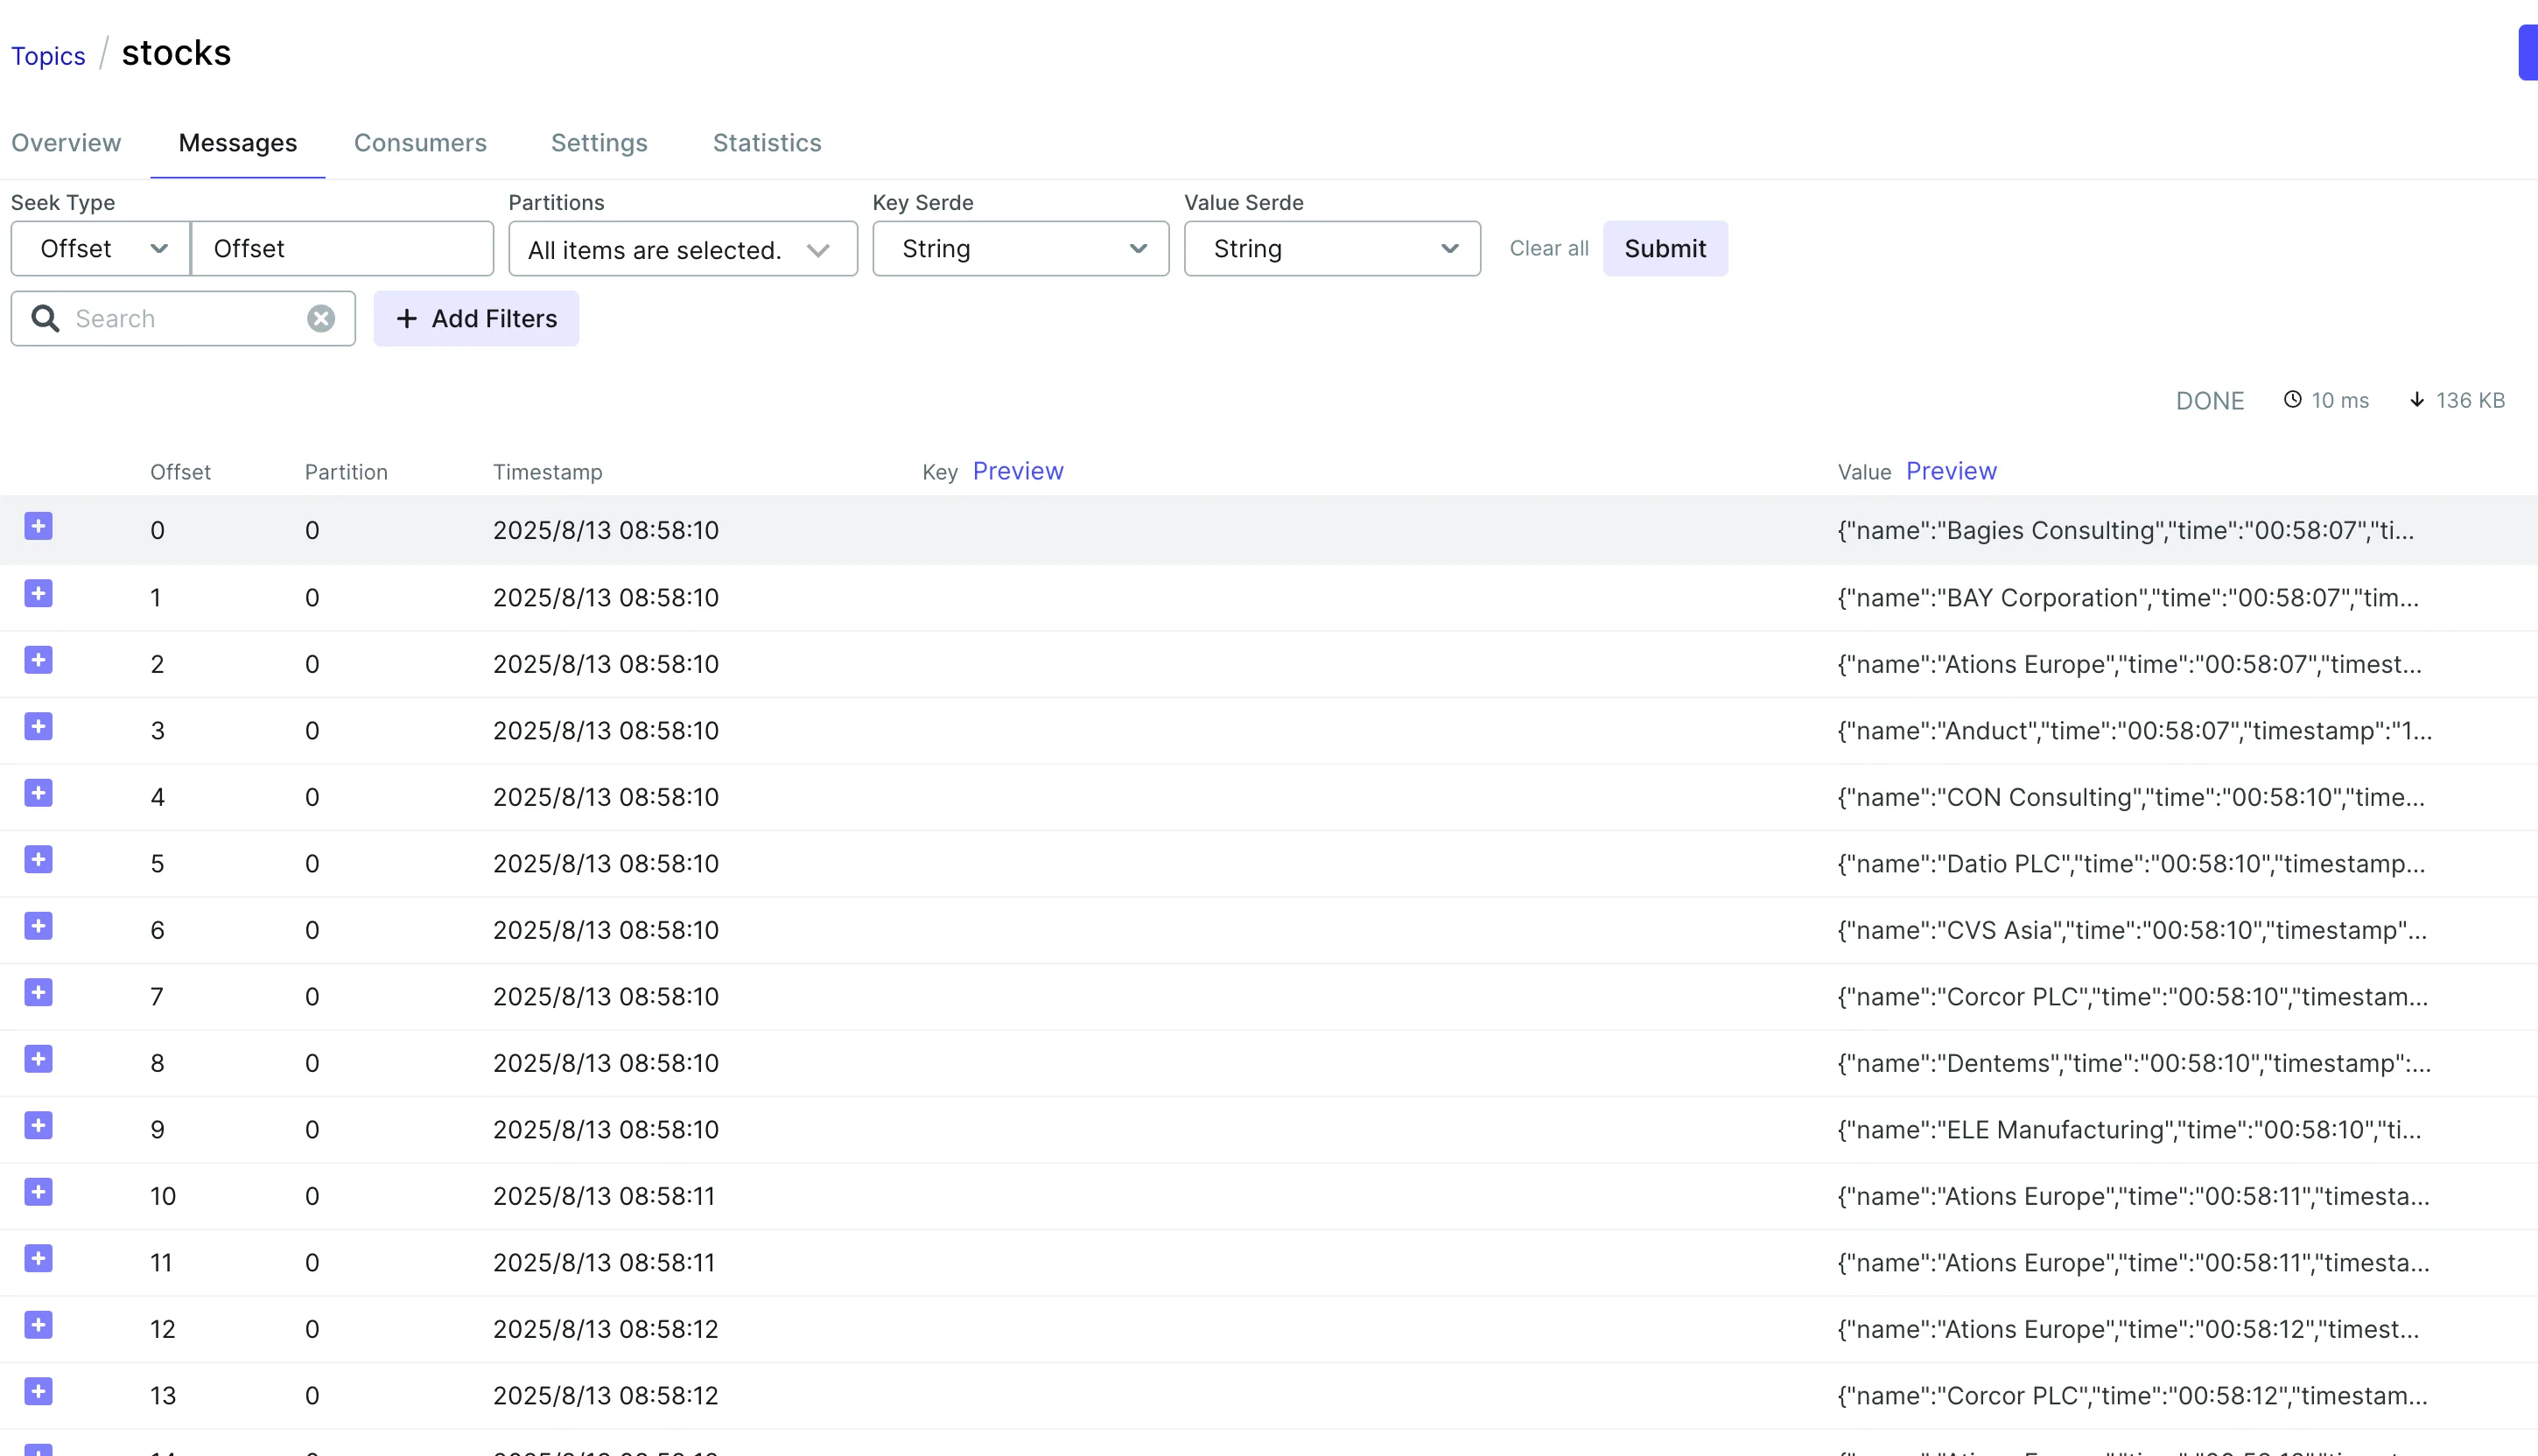Open the Overview tab
This screenshot has width=2538, height=1456.
tap(66, 143)
